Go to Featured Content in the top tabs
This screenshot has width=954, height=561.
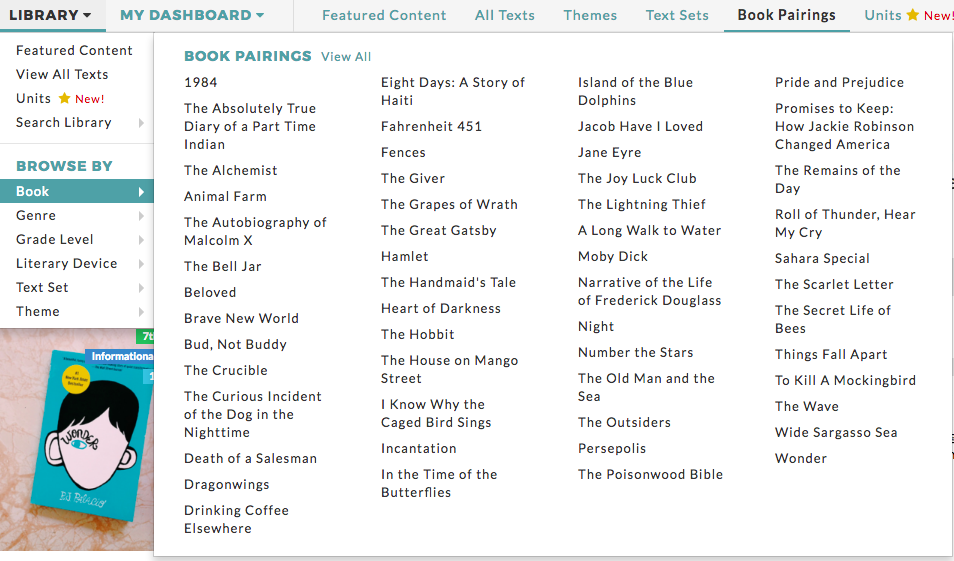click(384, 15)
